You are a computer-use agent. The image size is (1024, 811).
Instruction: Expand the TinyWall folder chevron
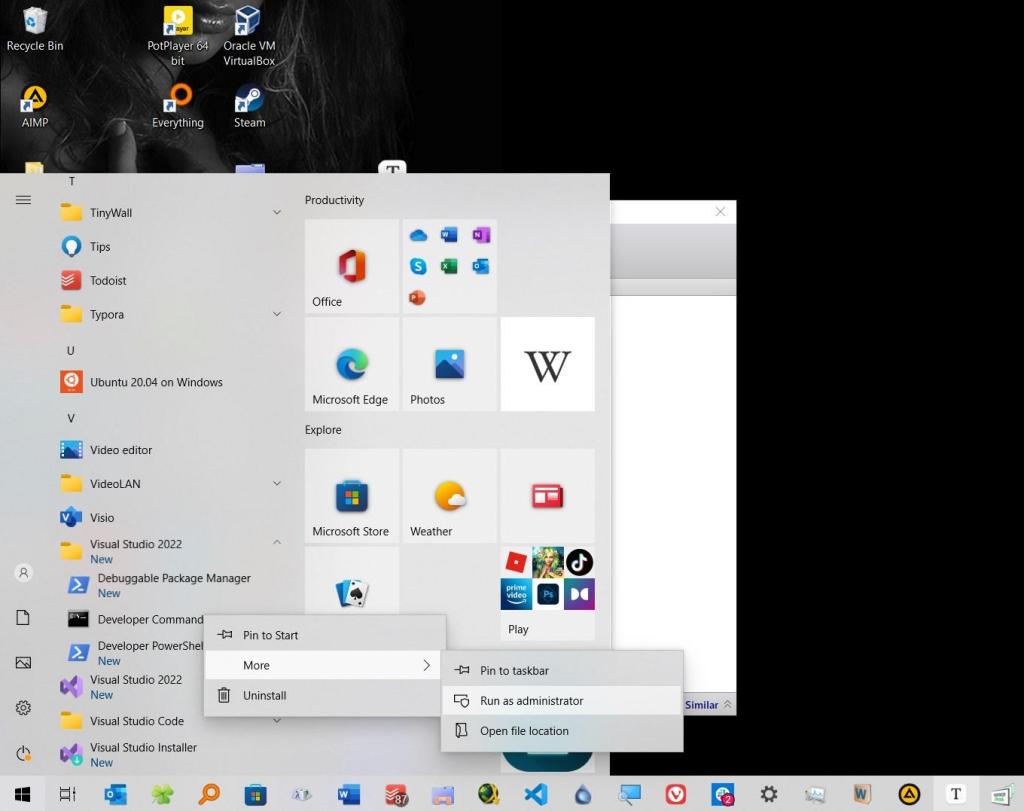tap(277, 213)
